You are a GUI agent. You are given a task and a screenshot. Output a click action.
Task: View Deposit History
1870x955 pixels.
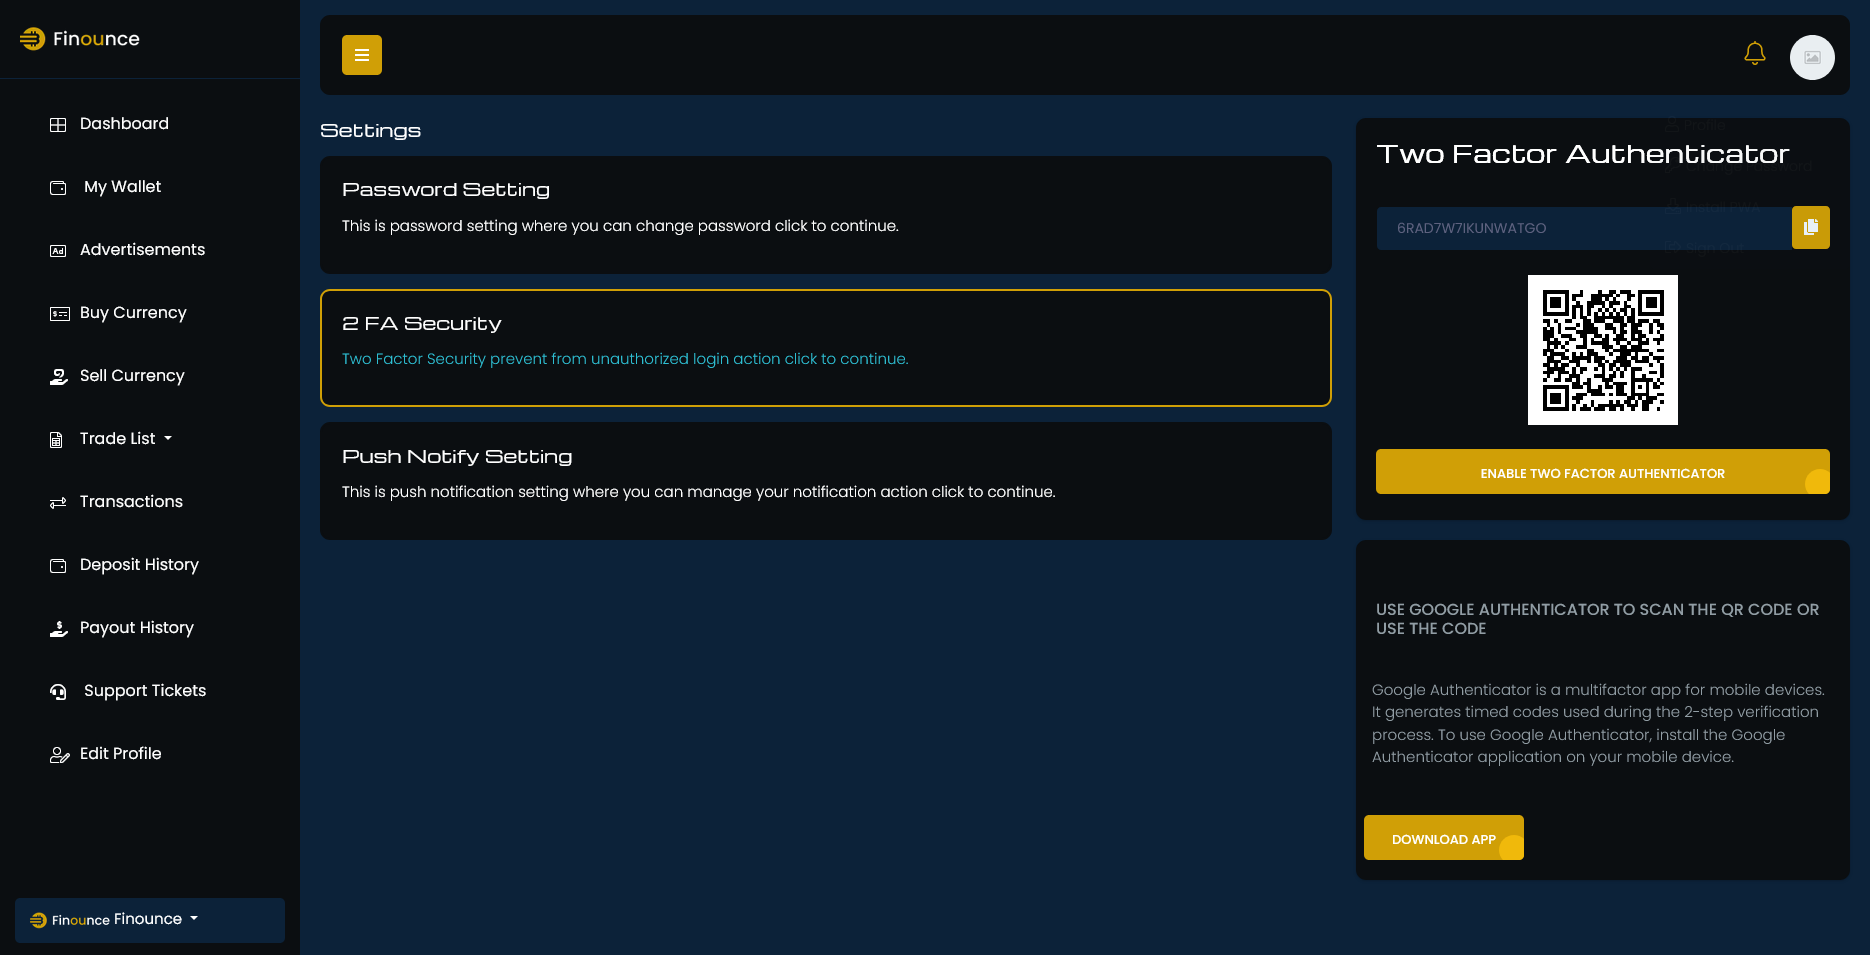(x=139, y=565)
